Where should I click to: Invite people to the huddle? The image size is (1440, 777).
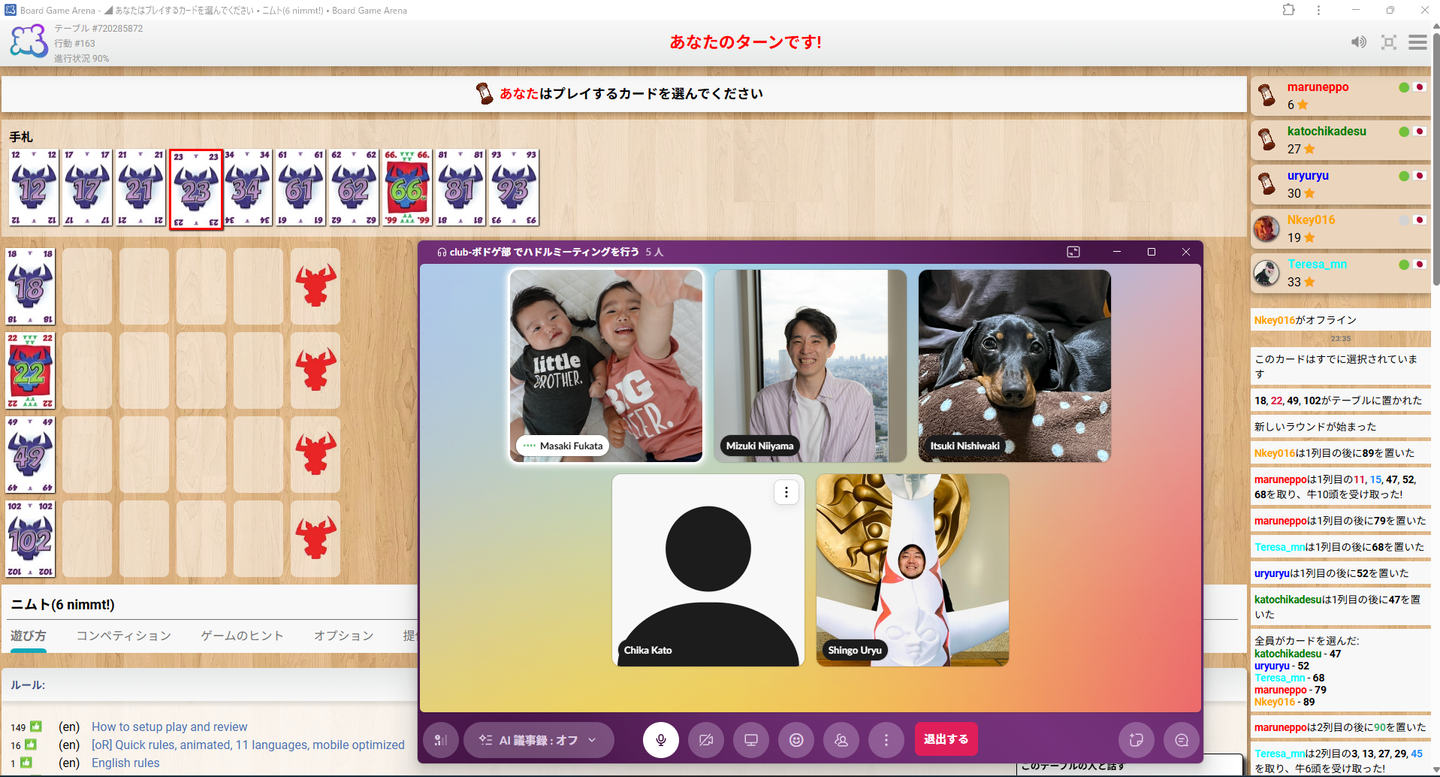[841, 740]
